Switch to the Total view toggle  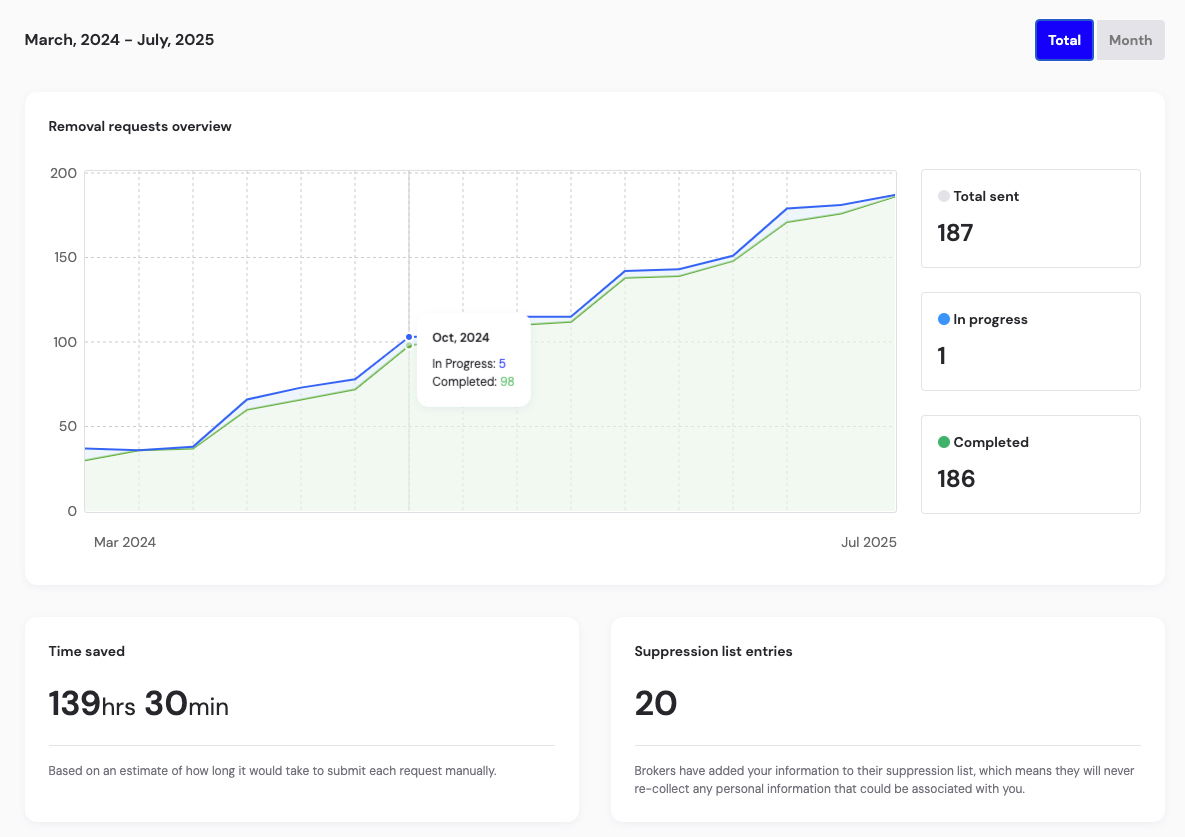[1064, 40]
